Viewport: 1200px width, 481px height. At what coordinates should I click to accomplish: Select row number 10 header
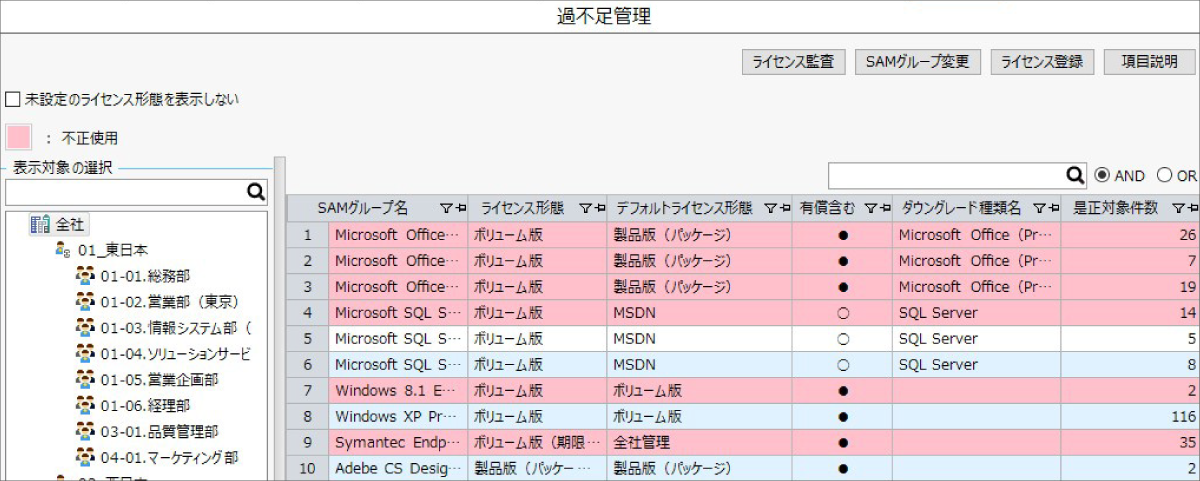(308, 468)
